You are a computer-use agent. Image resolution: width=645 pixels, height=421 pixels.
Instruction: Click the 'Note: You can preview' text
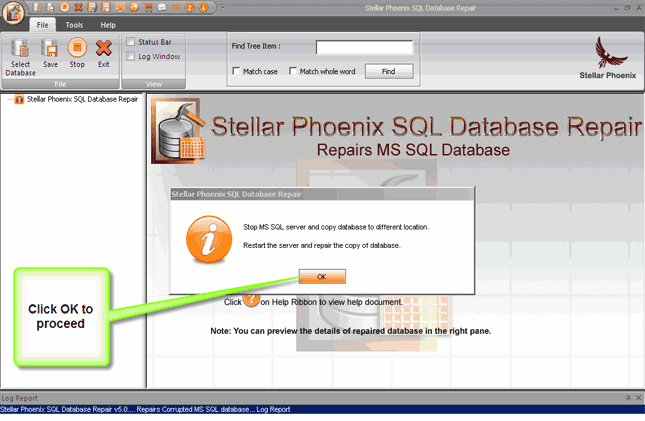point(350,331)
